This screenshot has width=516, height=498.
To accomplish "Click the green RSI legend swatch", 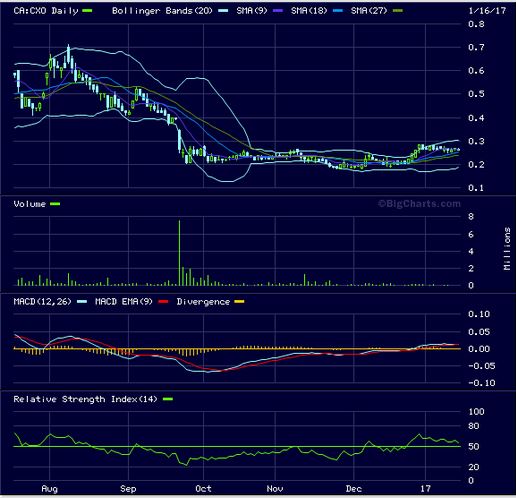I will [168, 399].
